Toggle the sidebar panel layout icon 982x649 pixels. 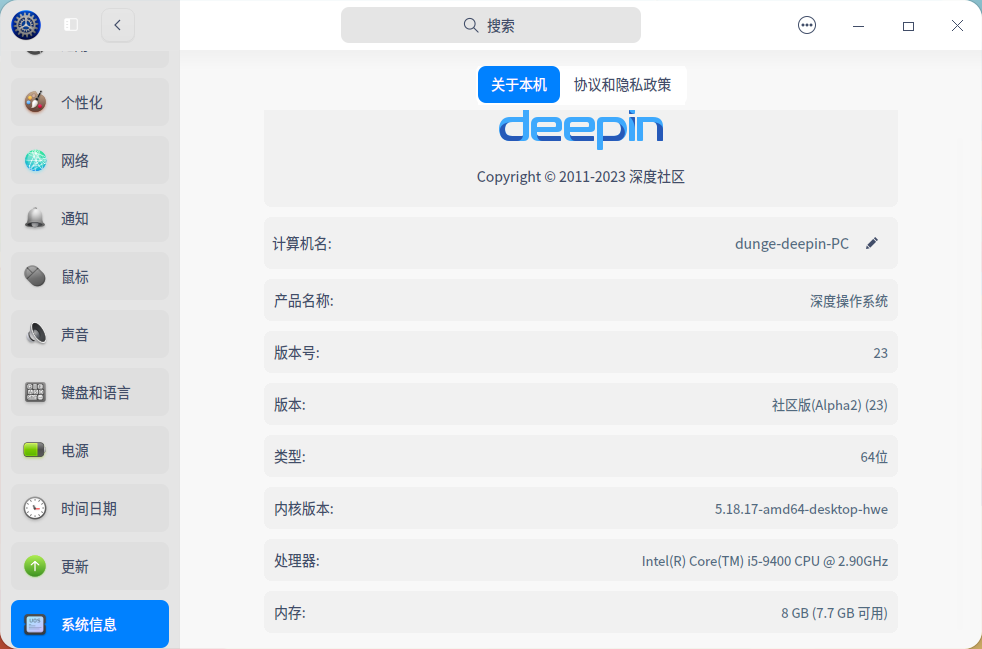tap(69, 24)
